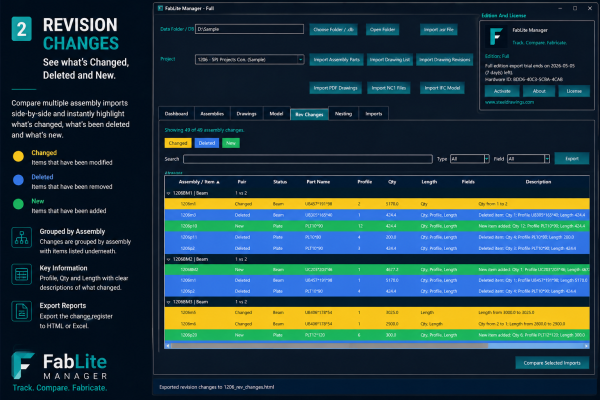This screenshot has width=600, height=400.
Task: Select the 1206p20 New plate row
Action: point(377,335)
